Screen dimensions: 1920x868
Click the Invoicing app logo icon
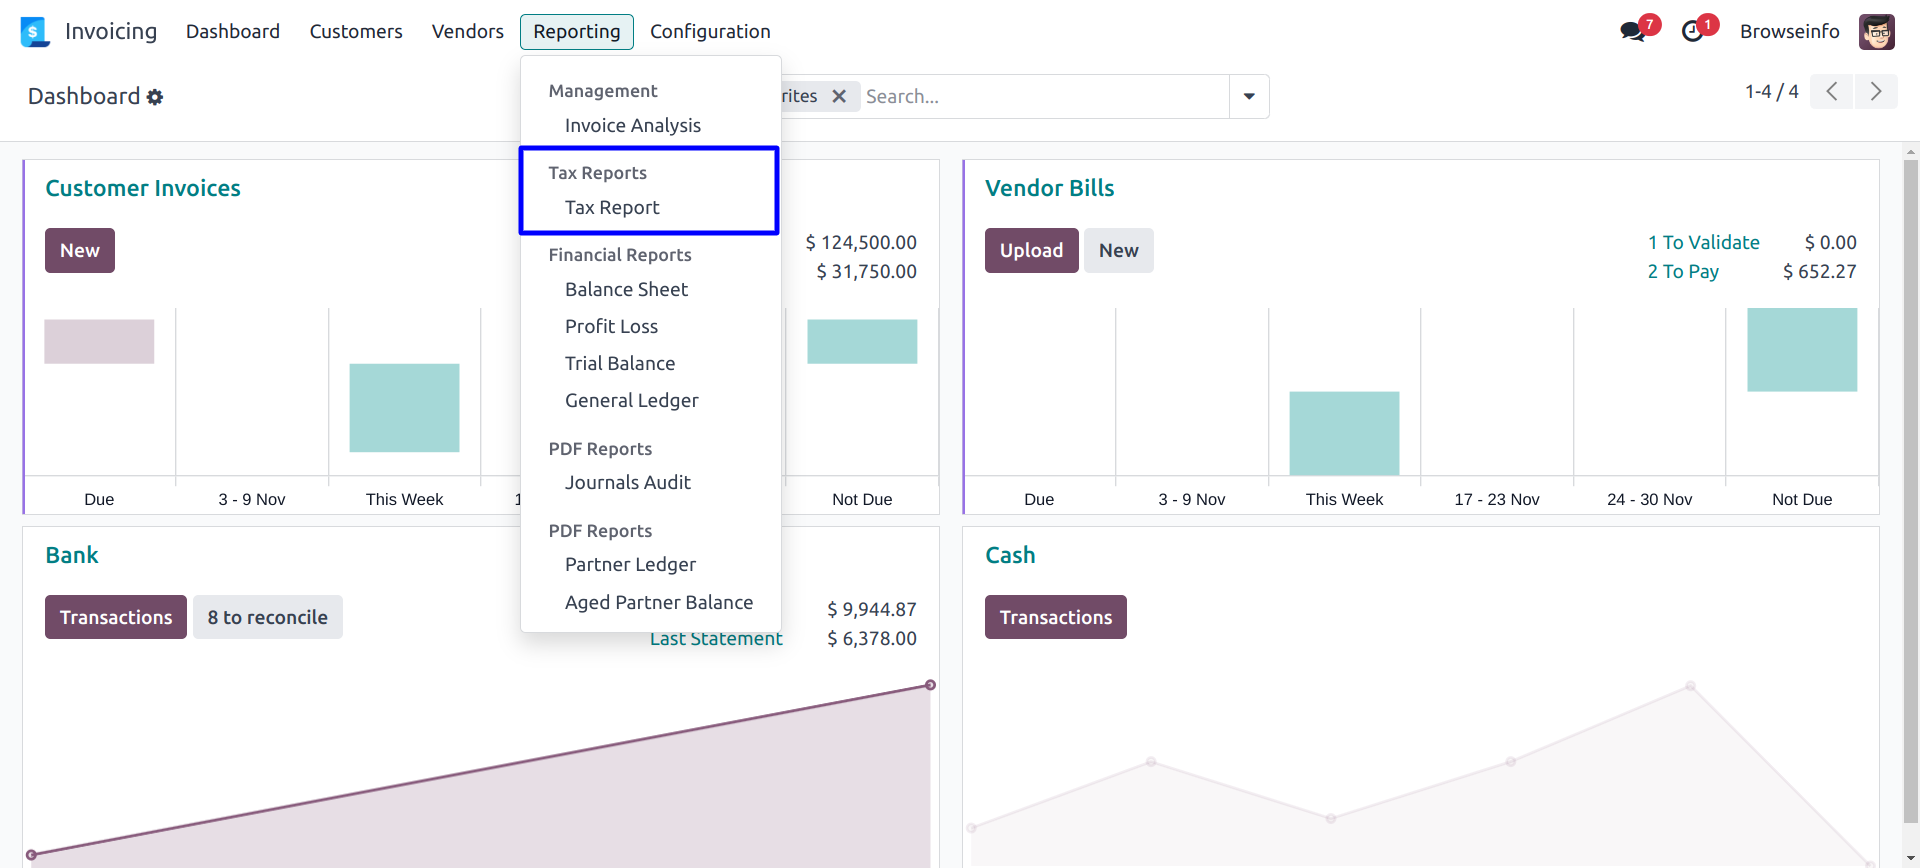[x=34, y=32]
